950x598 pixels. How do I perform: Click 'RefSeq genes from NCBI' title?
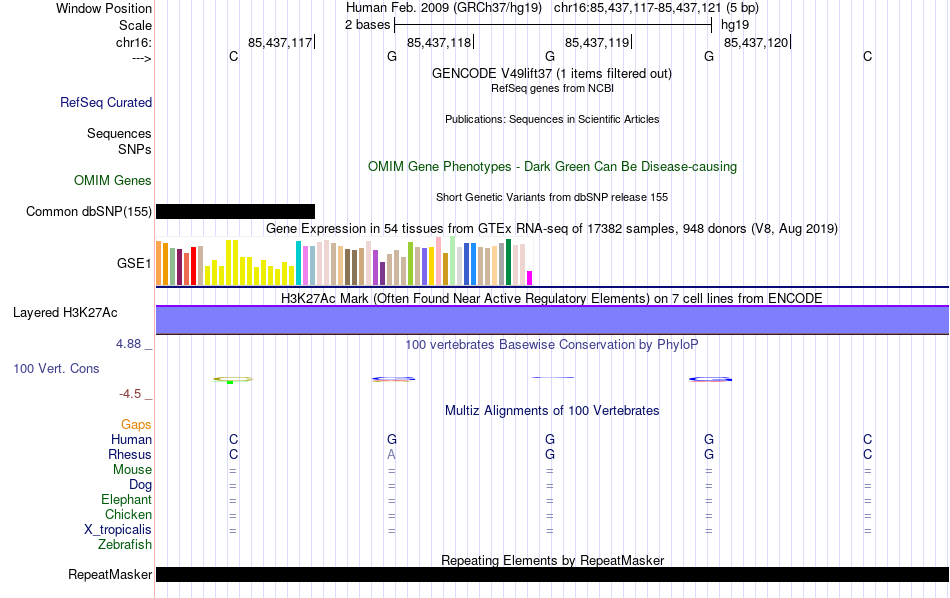552,88
